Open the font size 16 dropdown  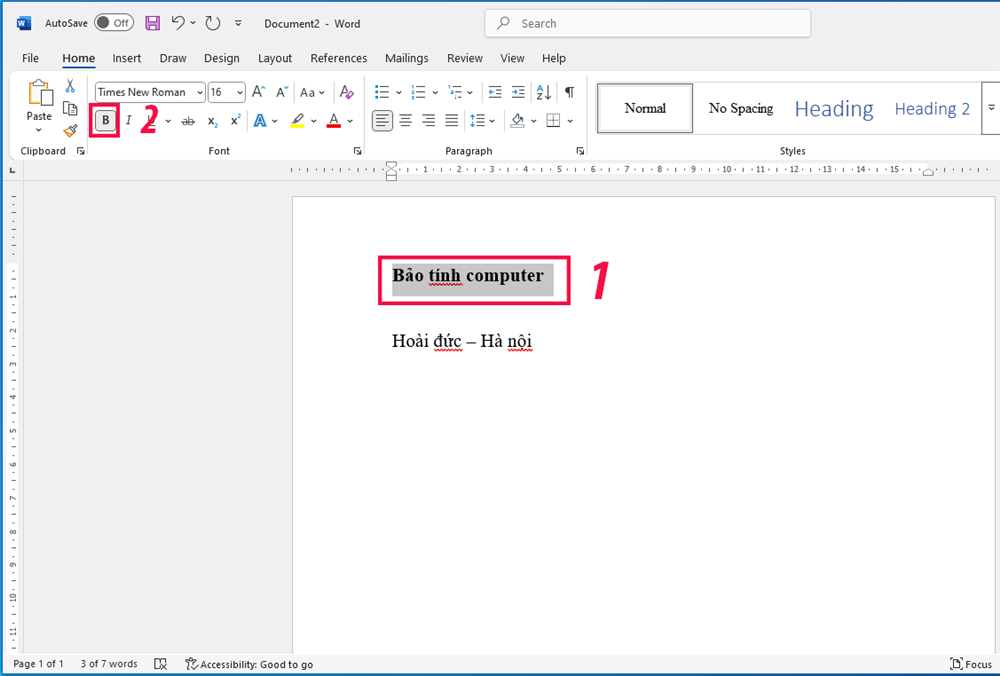click(240, 92)
